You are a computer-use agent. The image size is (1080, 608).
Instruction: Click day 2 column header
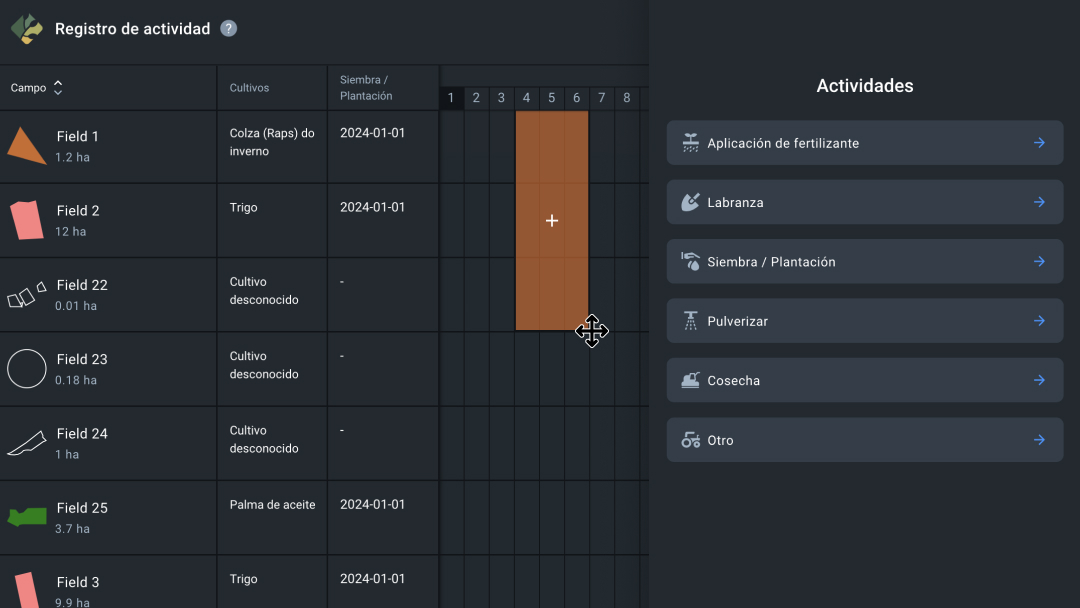click(x=476, y=98)
